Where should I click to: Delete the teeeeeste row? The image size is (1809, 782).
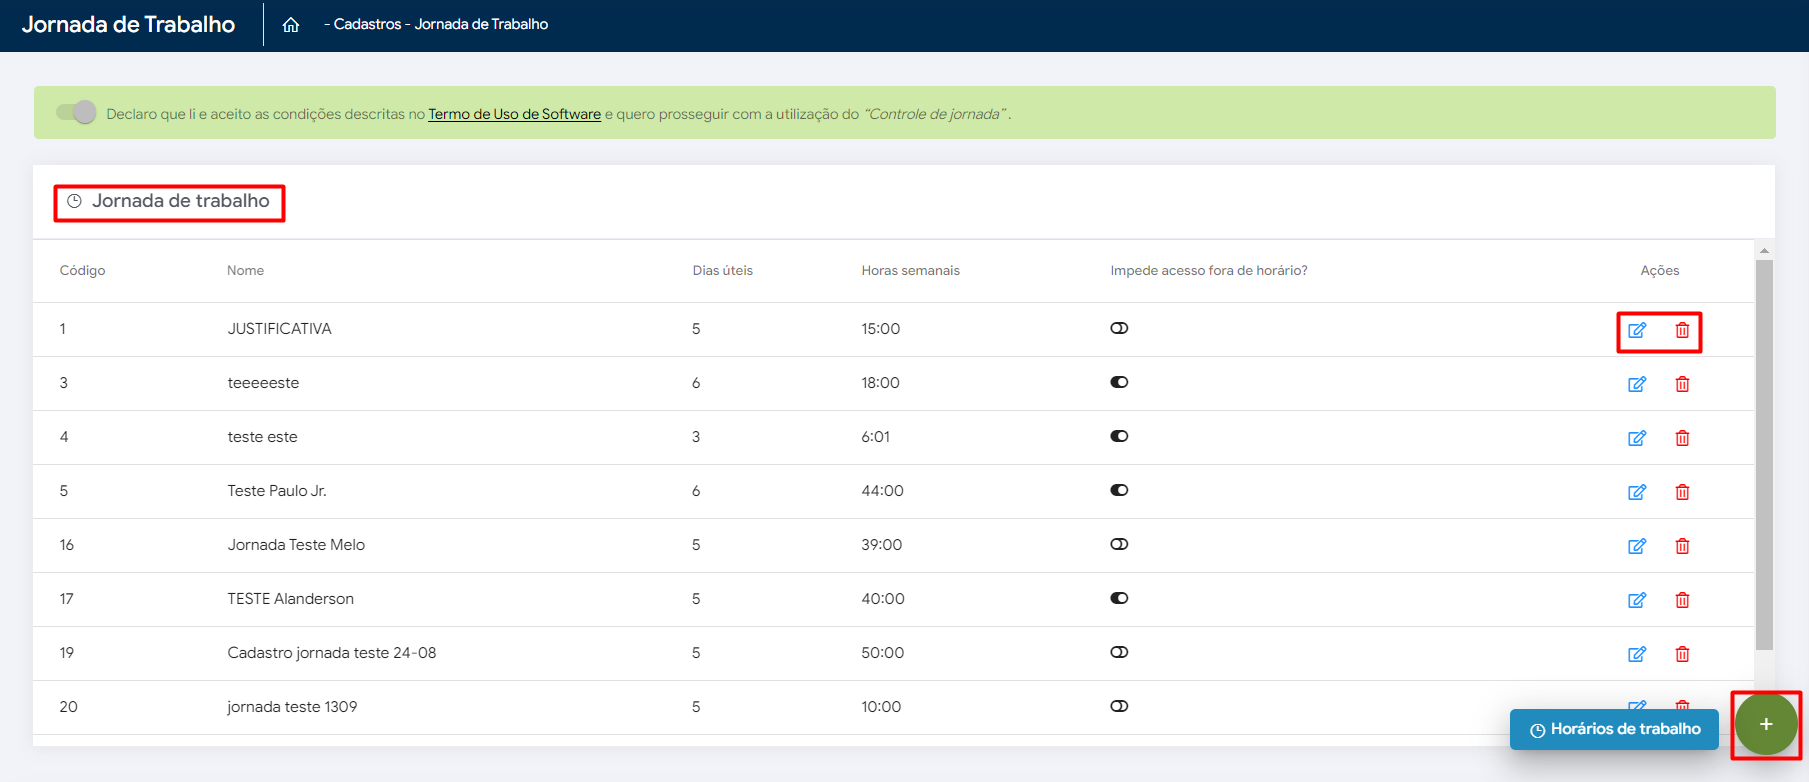pyautogui.click(x=1682, y=384)
